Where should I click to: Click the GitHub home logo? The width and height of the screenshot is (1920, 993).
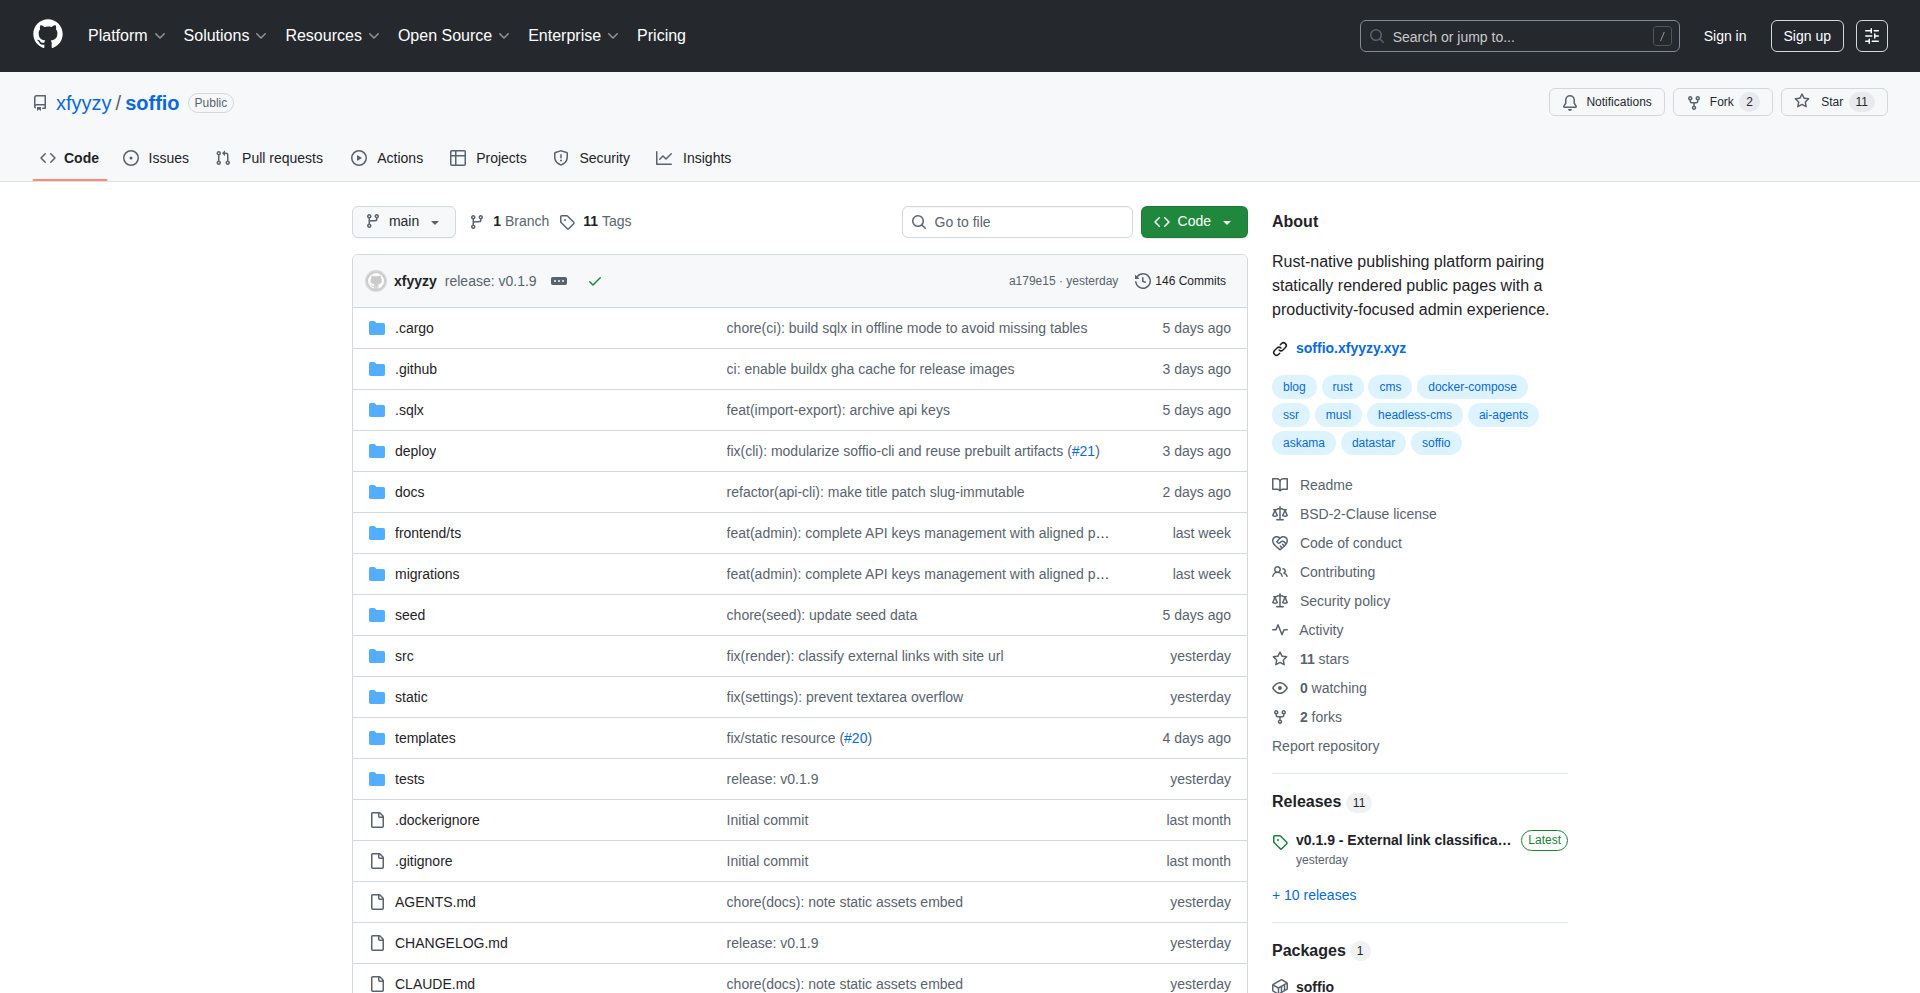point(46,36)
